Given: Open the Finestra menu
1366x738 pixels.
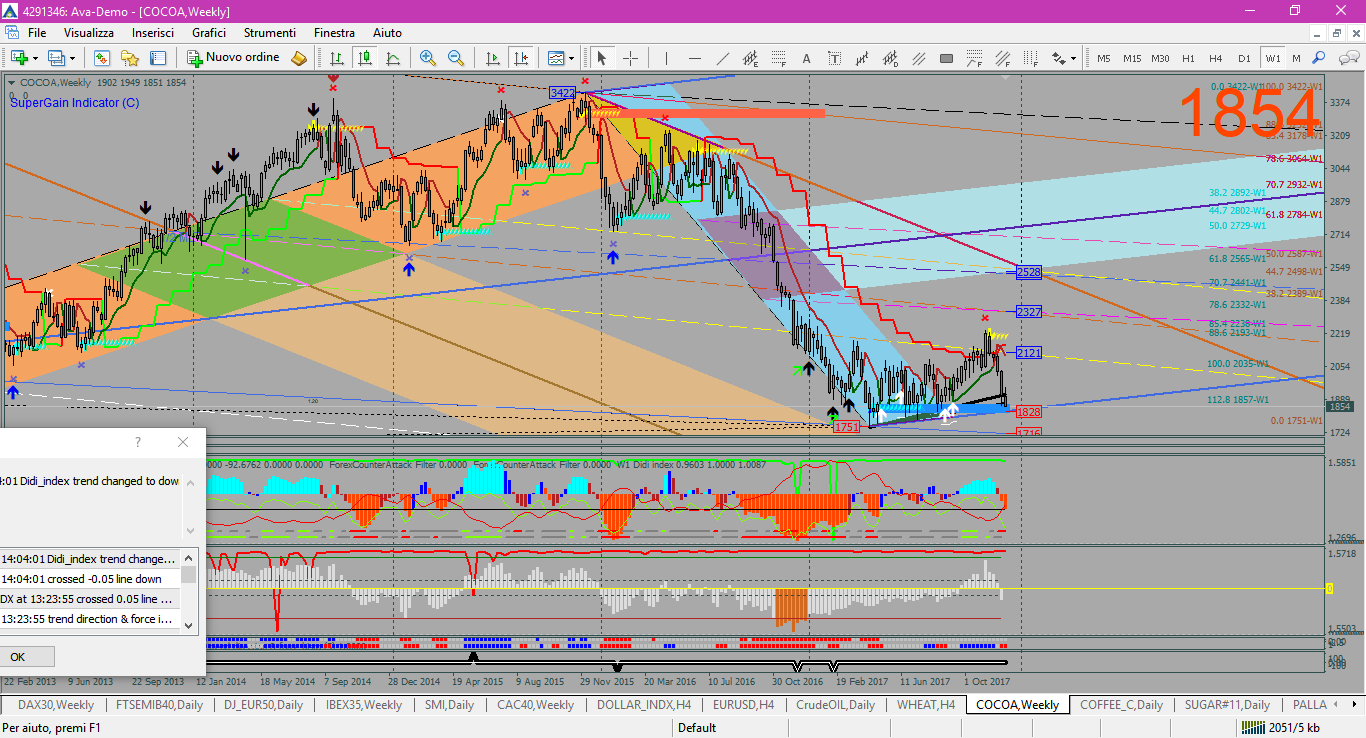Looking at the screenshot, I should [x=334, y=33].
